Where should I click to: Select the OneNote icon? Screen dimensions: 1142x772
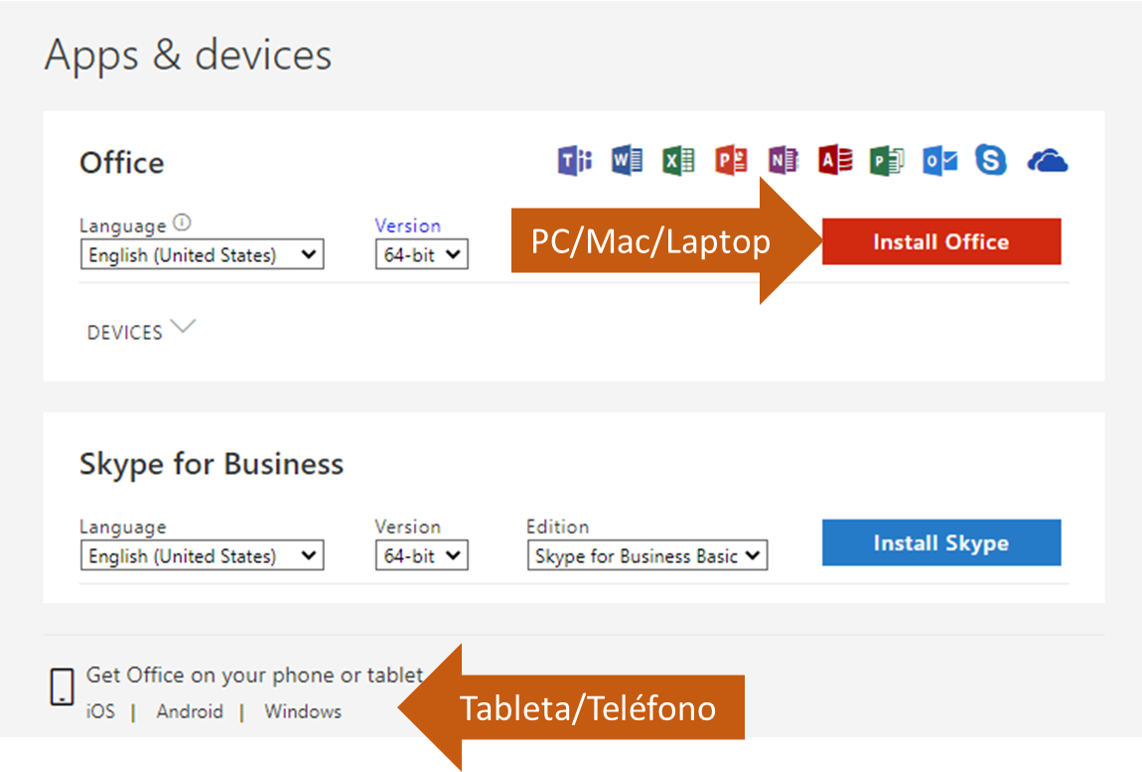[x=783, y=160]
